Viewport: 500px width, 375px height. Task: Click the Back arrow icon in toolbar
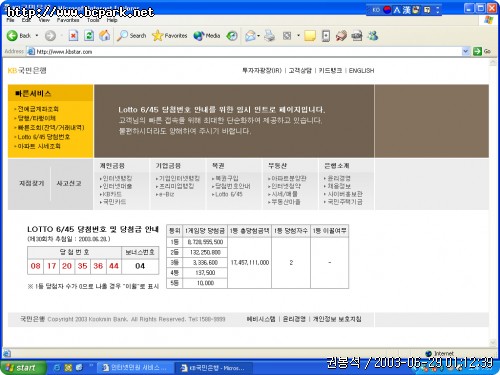click(12, 35)
